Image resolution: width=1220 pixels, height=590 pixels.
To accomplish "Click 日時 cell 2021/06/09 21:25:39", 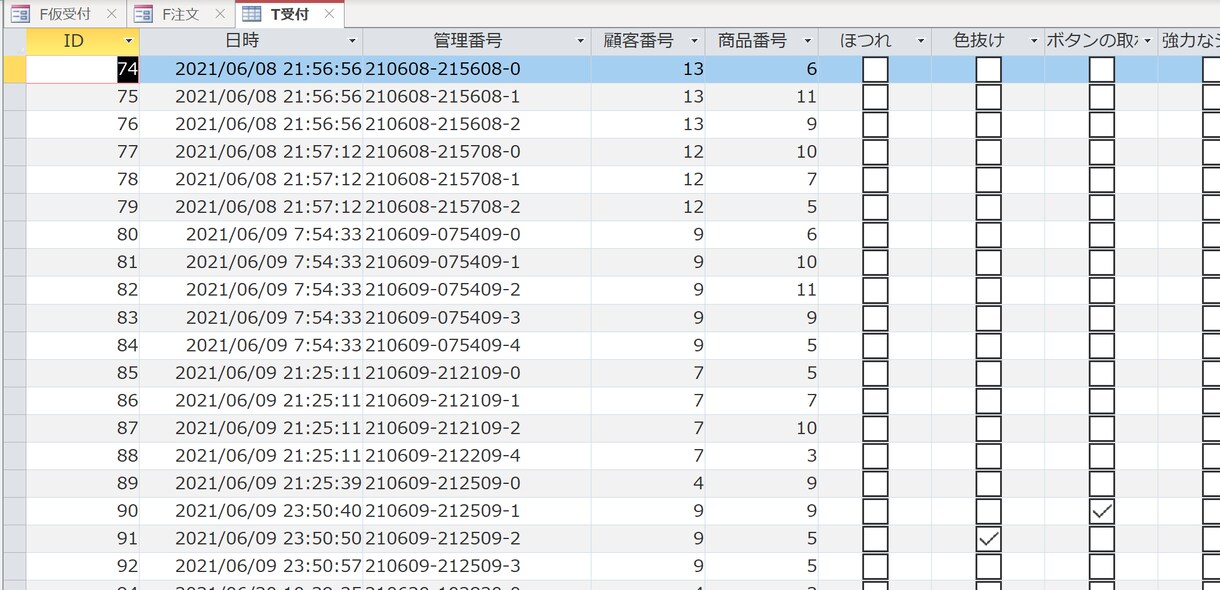I will tap(251, 483).
